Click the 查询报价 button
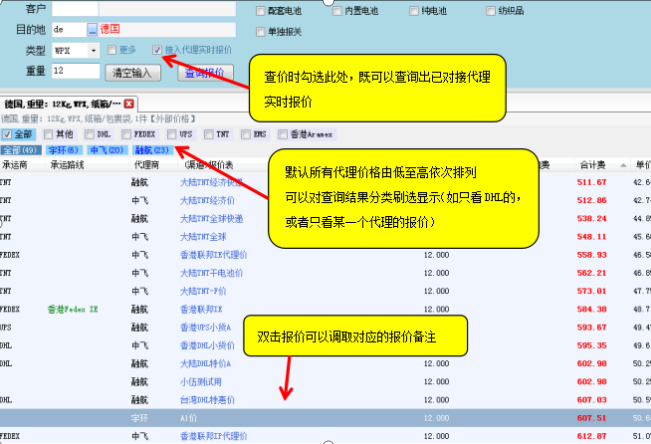This screenshot has width=651, height=444. click(204, 73)
